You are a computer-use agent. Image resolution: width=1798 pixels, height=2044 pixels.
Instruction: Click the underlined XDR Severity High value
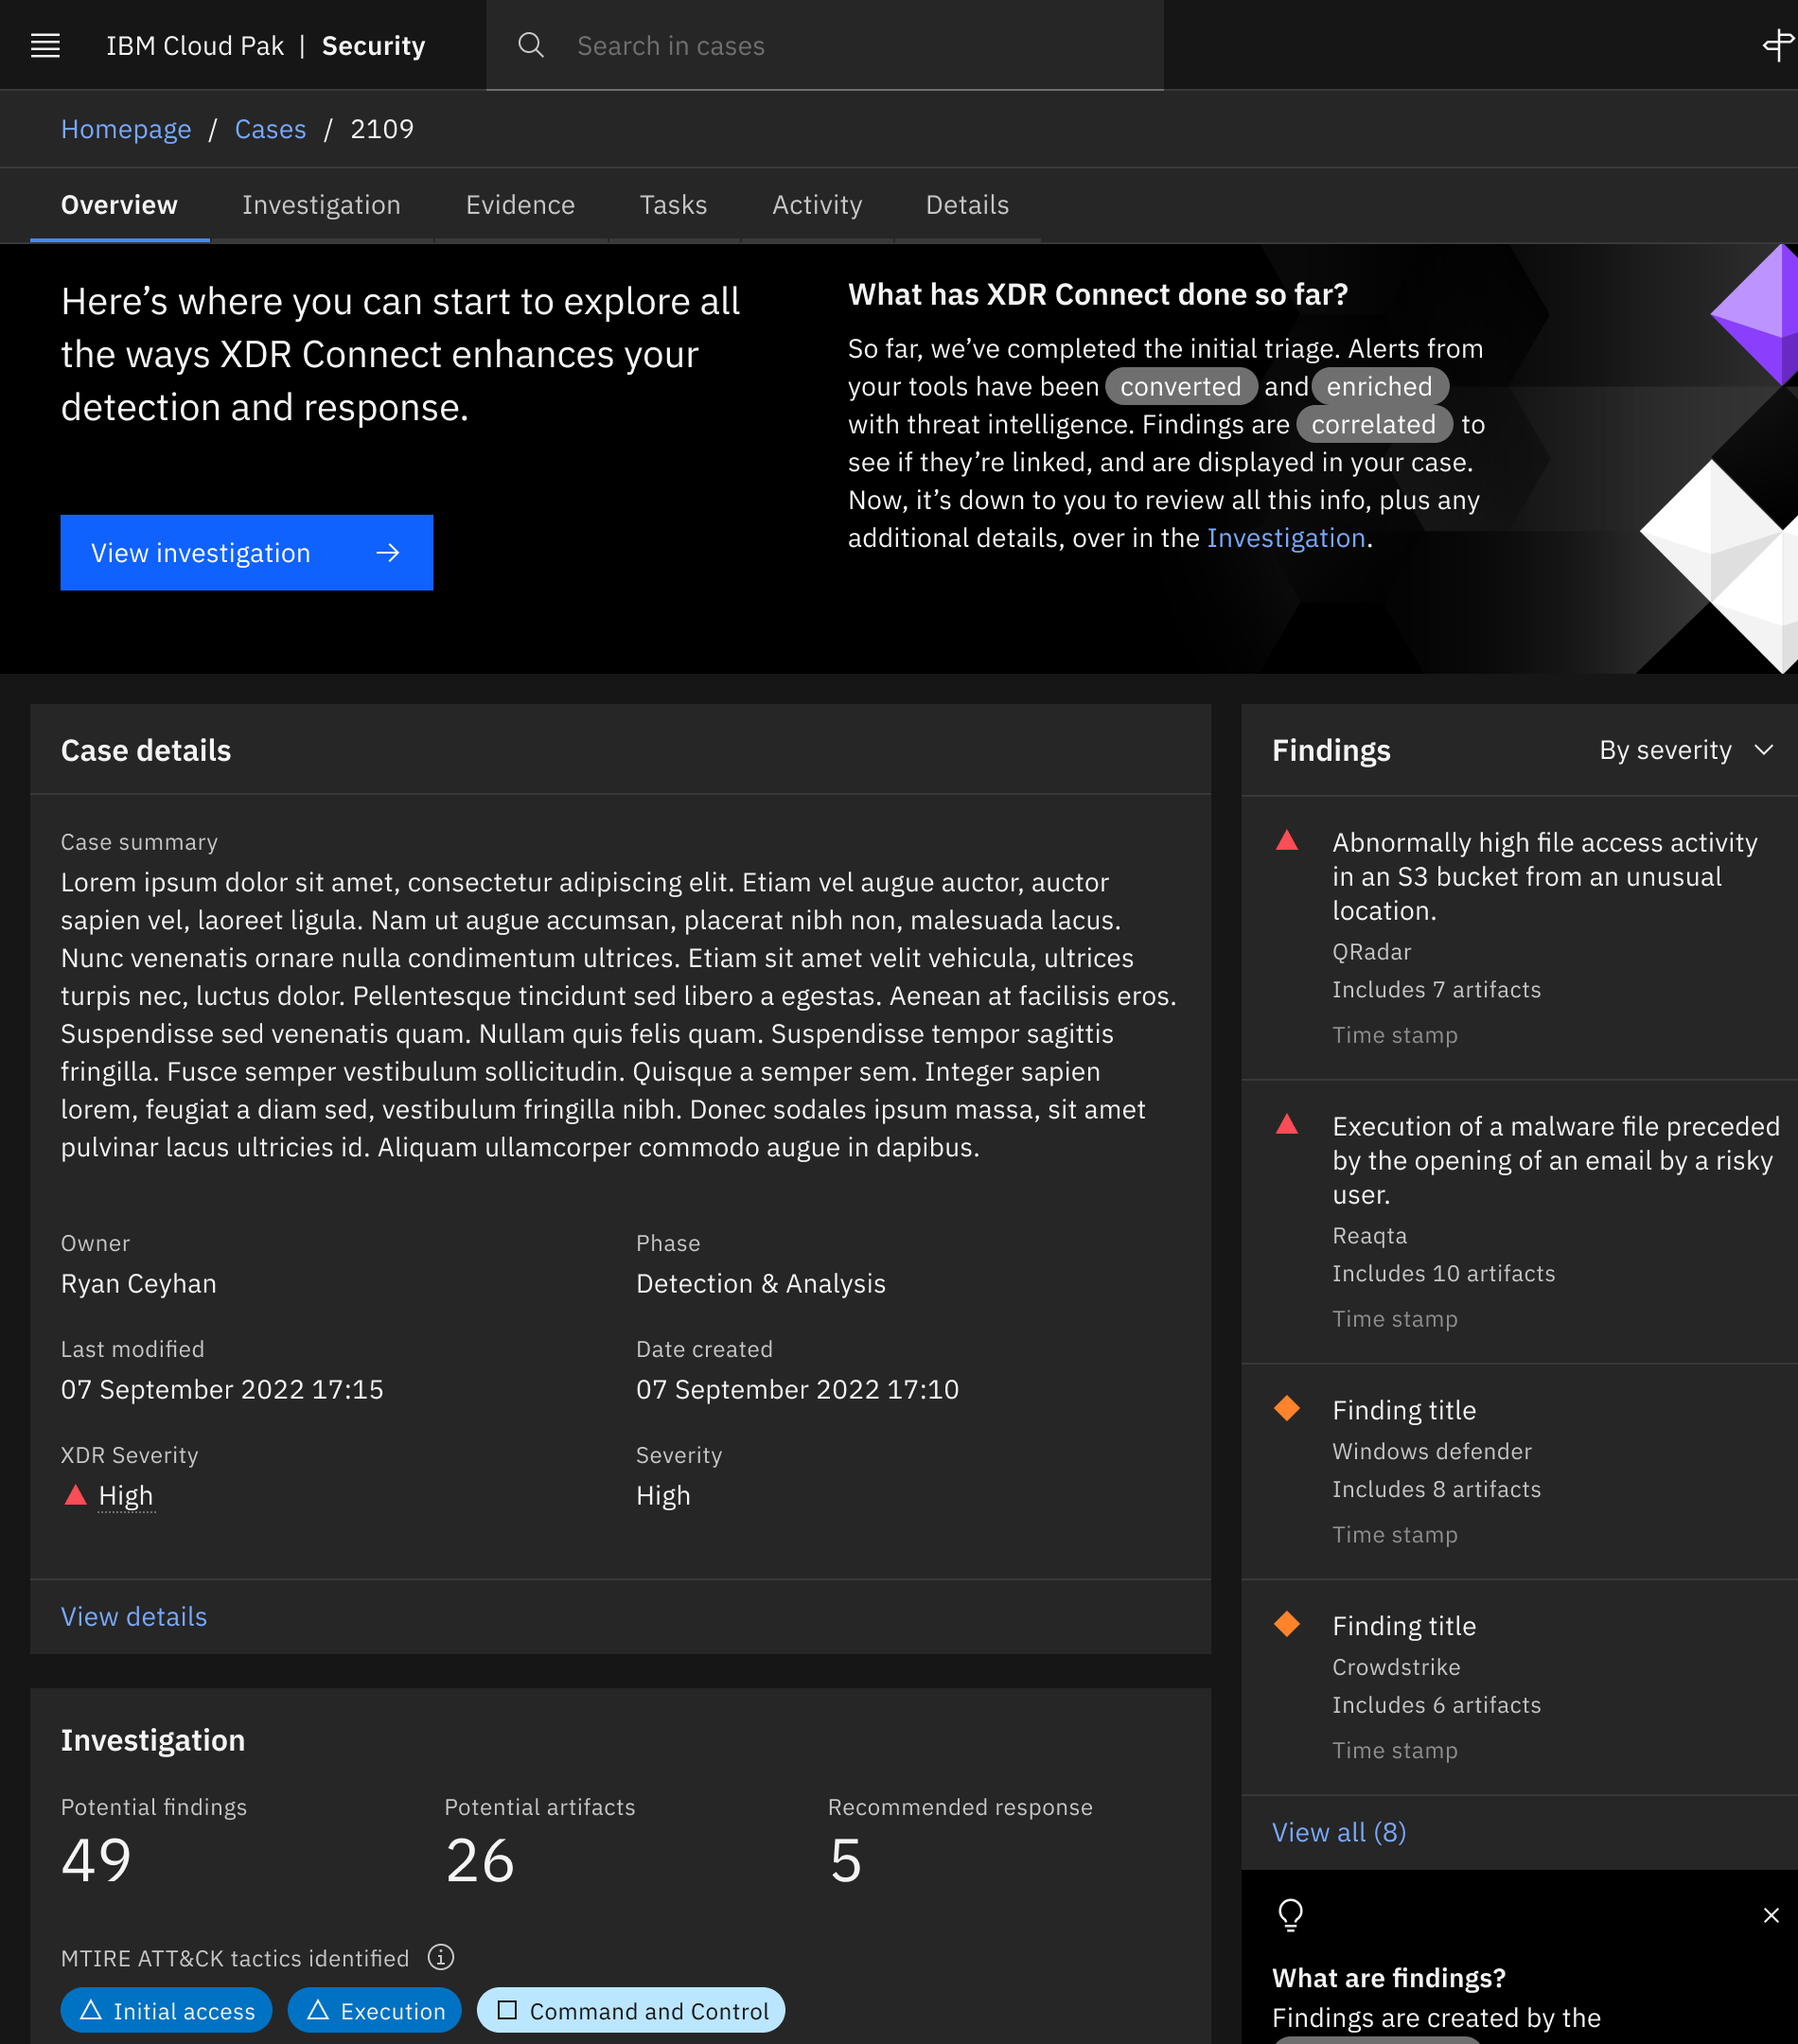(126, 1495)
